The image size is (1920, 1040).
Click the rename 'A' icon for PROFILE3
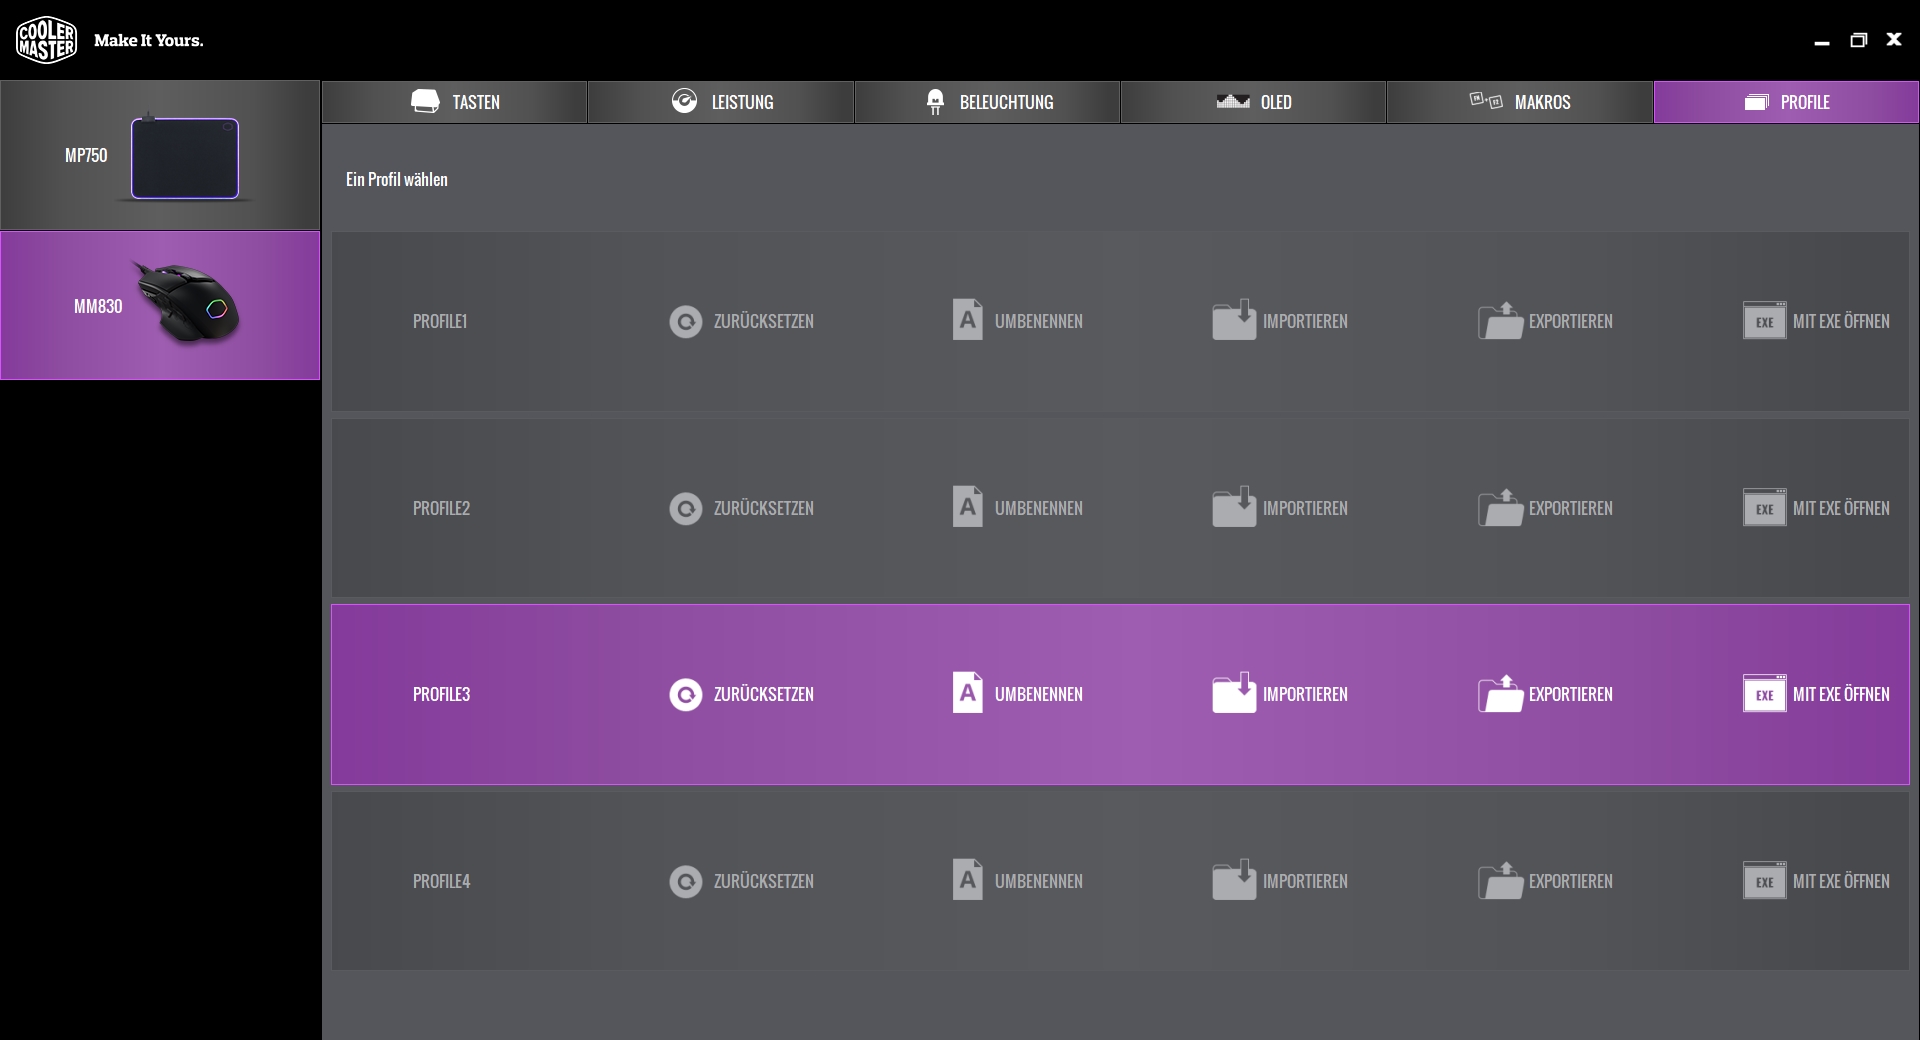coord(967,693)
